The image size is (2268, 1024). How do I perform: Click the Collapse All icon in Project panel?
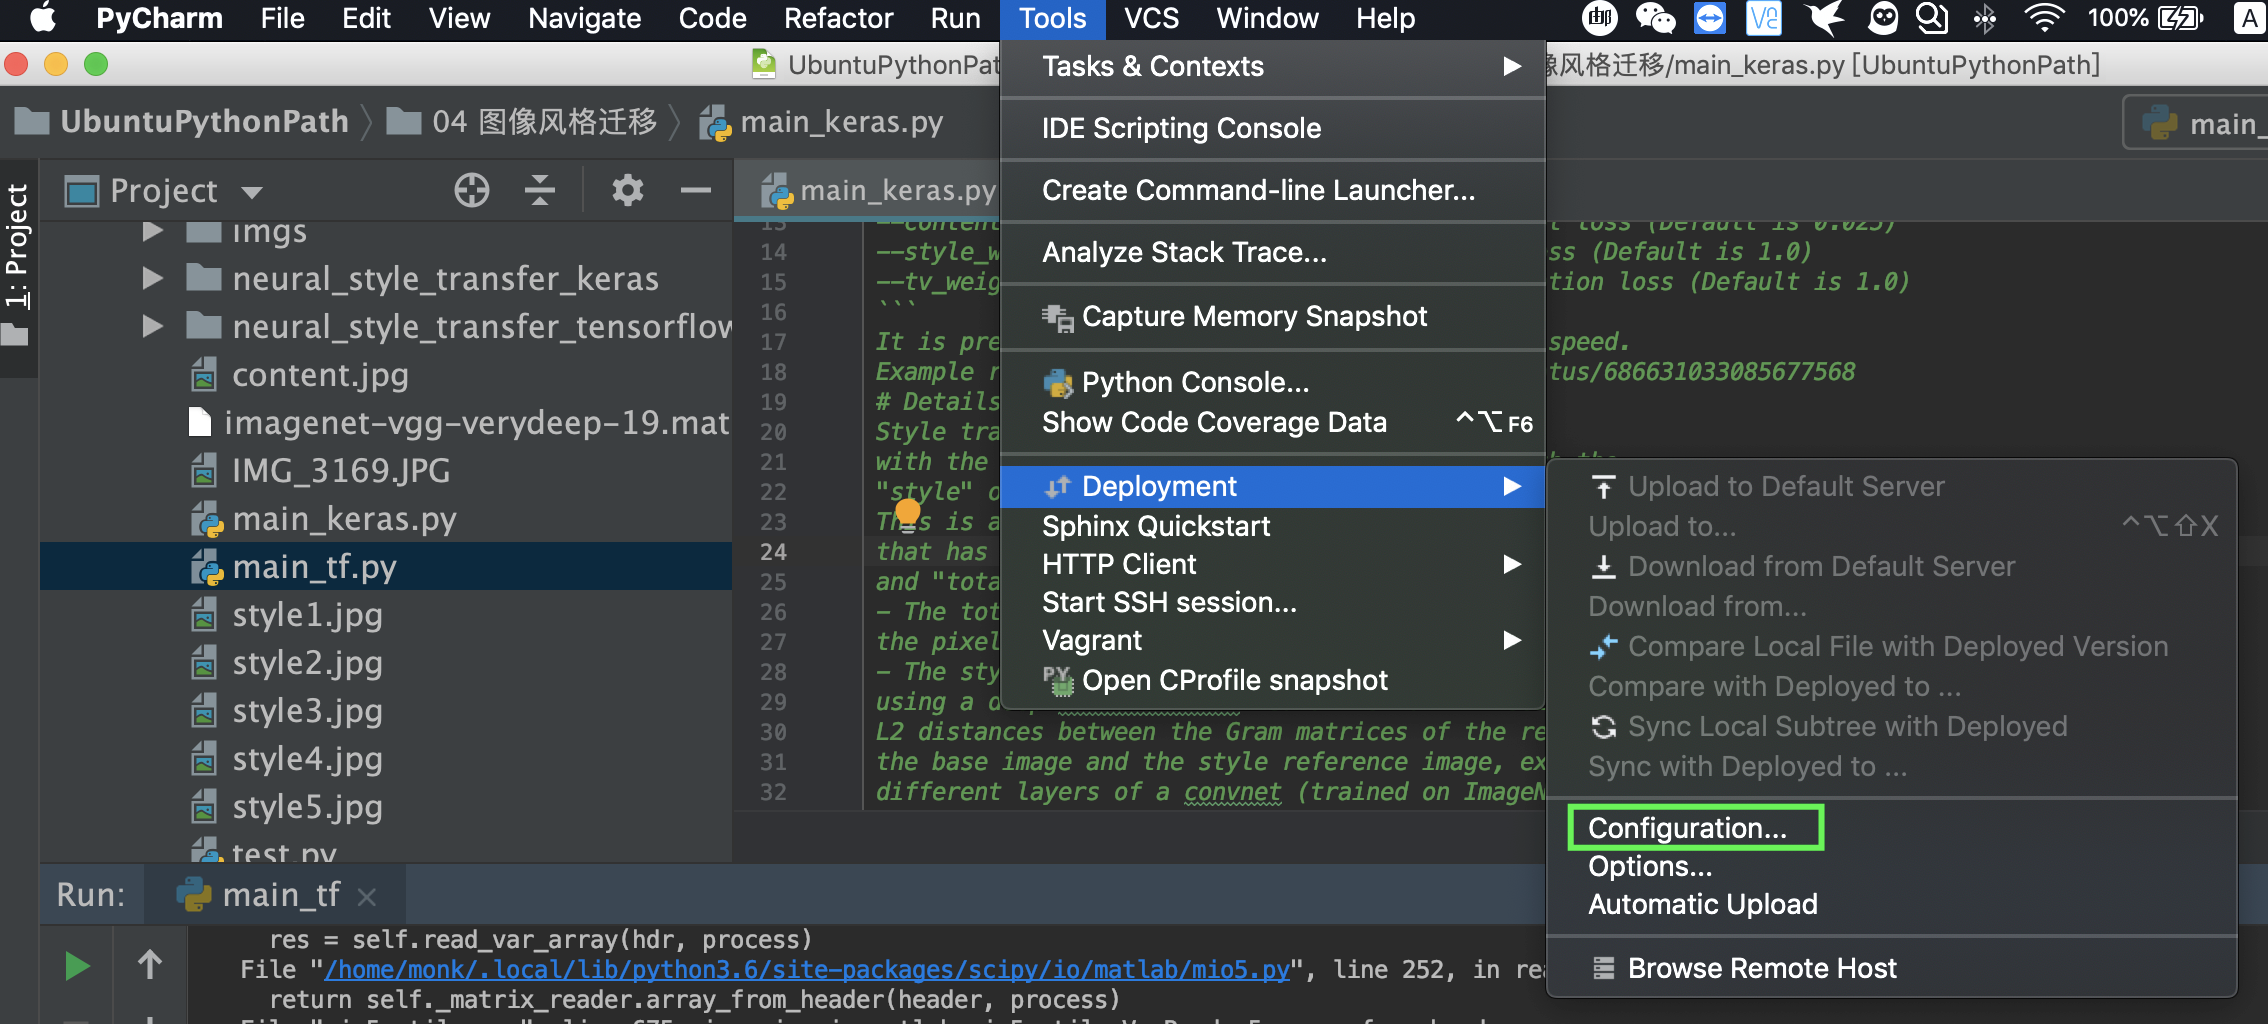pyautogui.click(x=540, y=190)
